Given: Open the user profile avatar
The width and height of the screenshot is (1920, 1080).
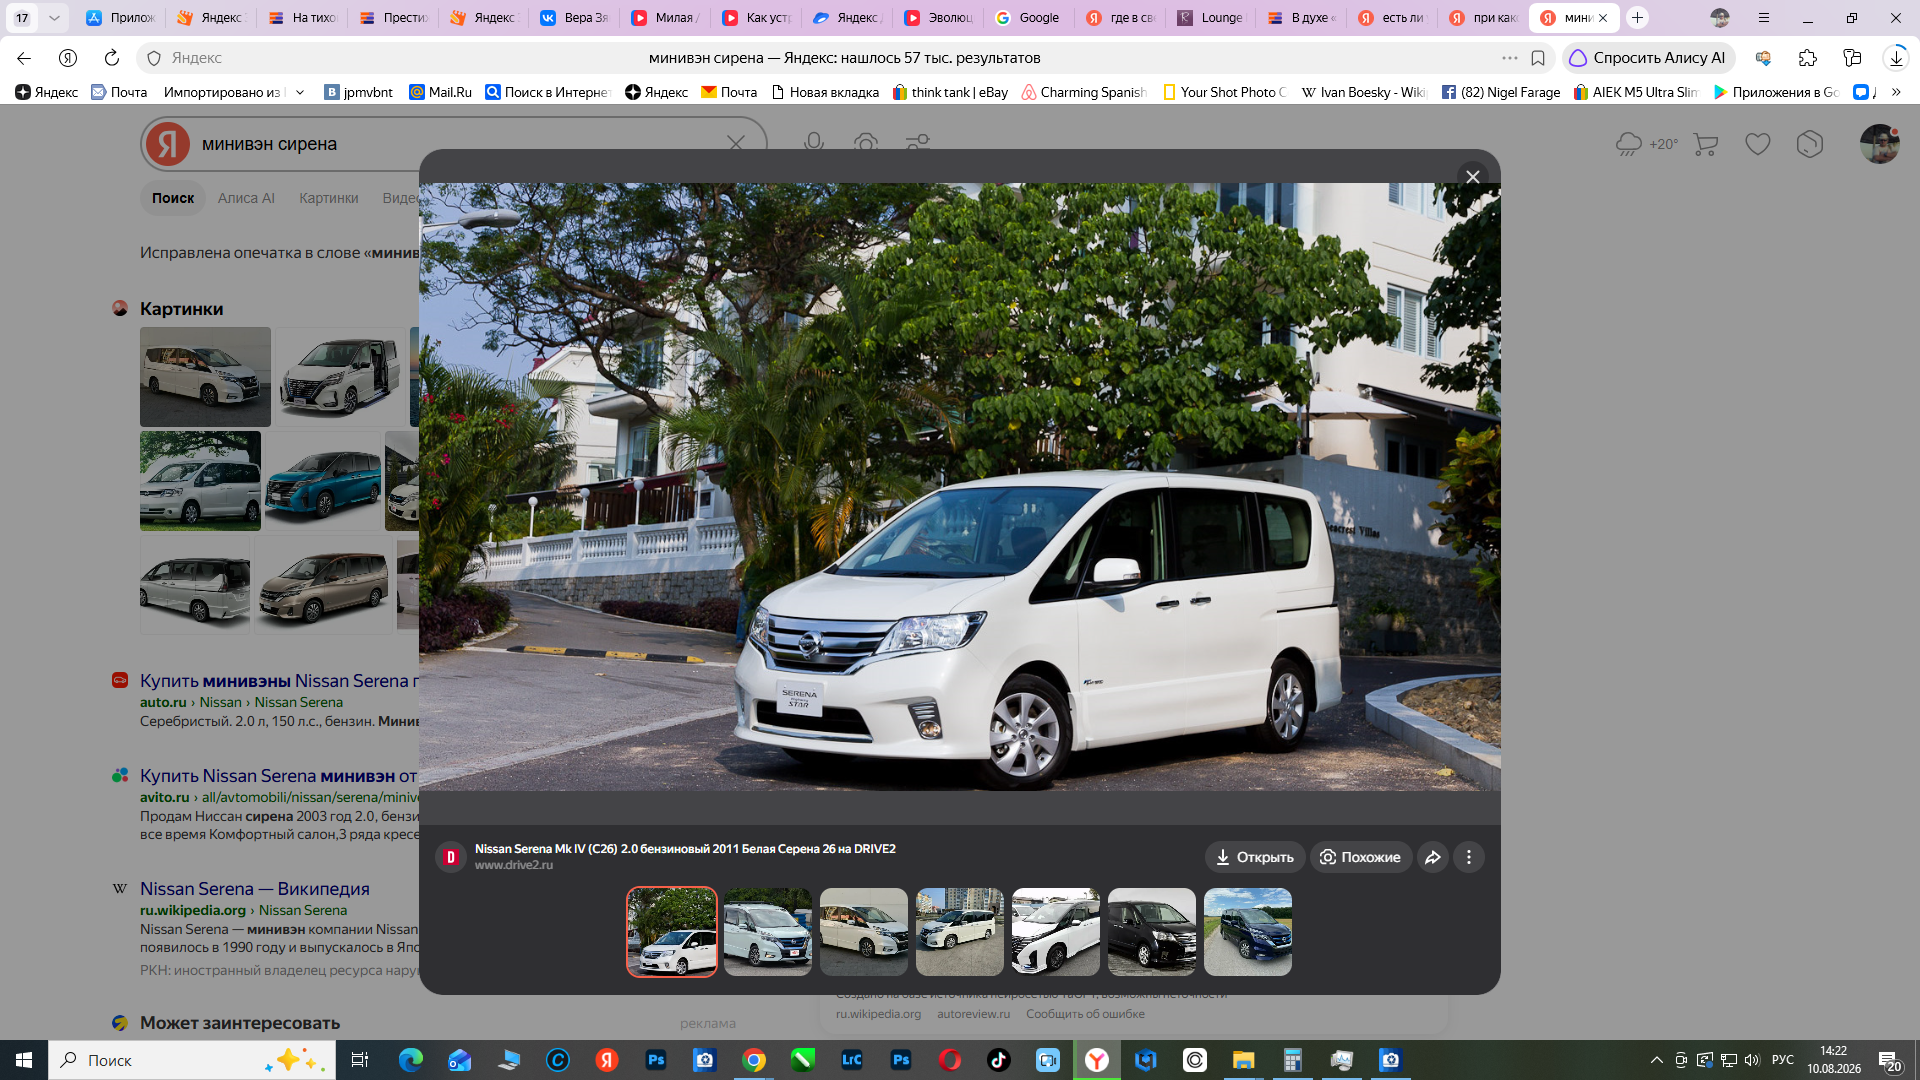Looking at the screenshot, I should click(1880, 144).
